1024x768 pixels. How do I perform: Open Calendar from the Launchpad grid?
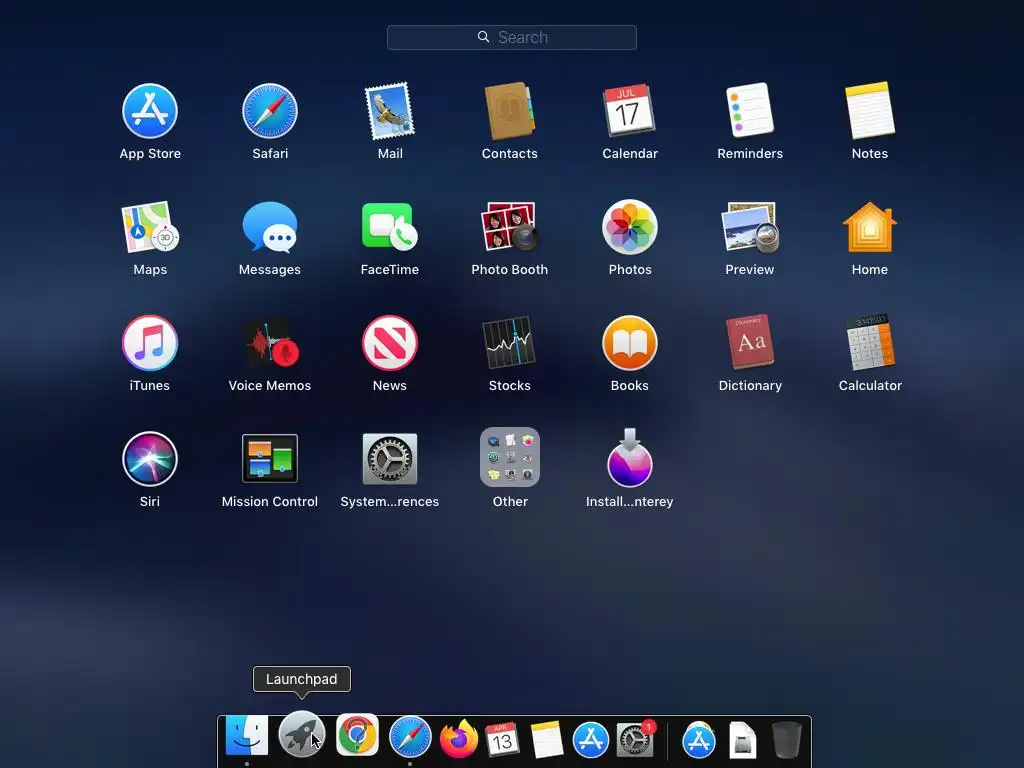point(630,110)
